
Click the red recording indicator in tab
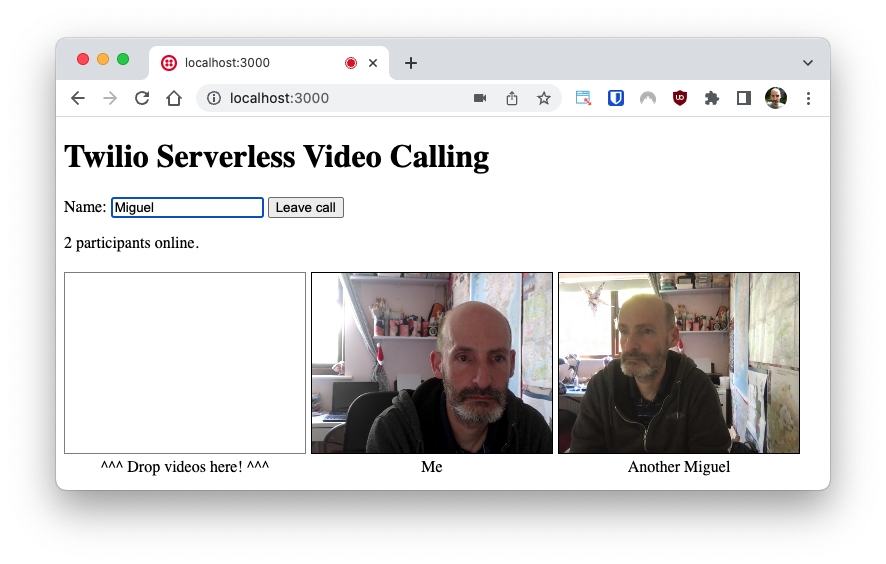click(351, 63)
